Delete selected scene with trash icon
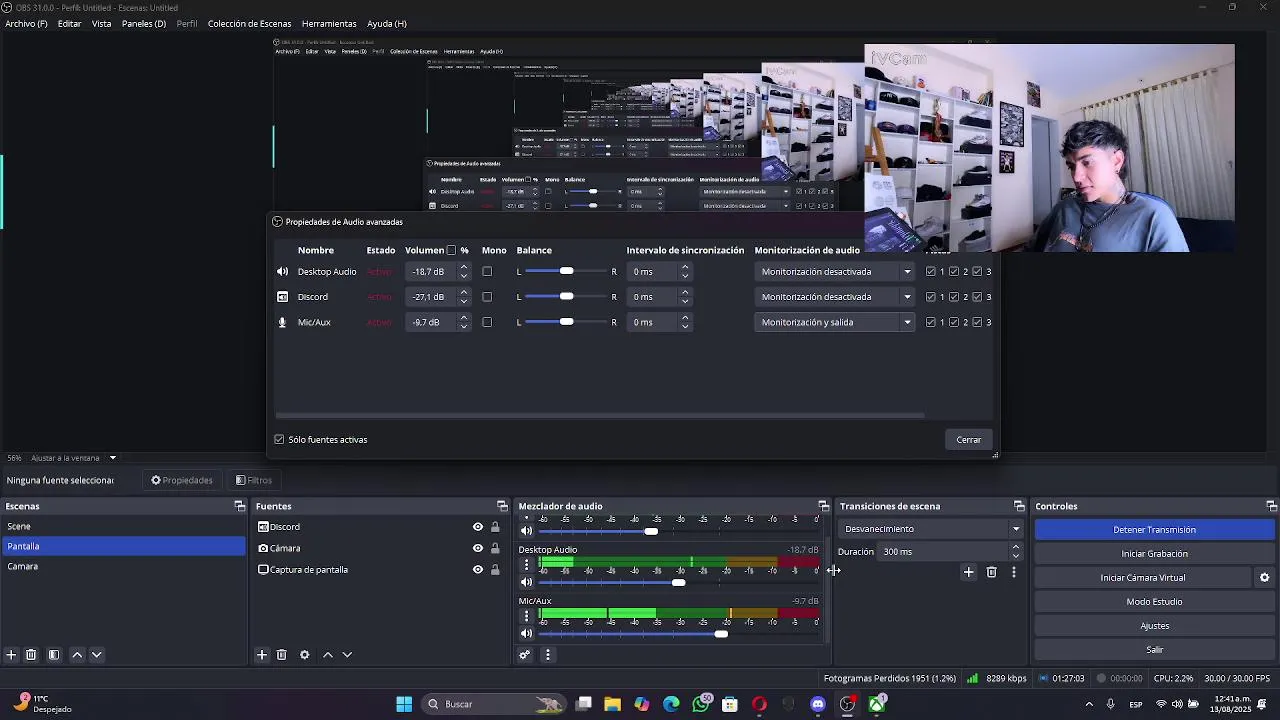 pyautogui.click(x=31, y=655)
